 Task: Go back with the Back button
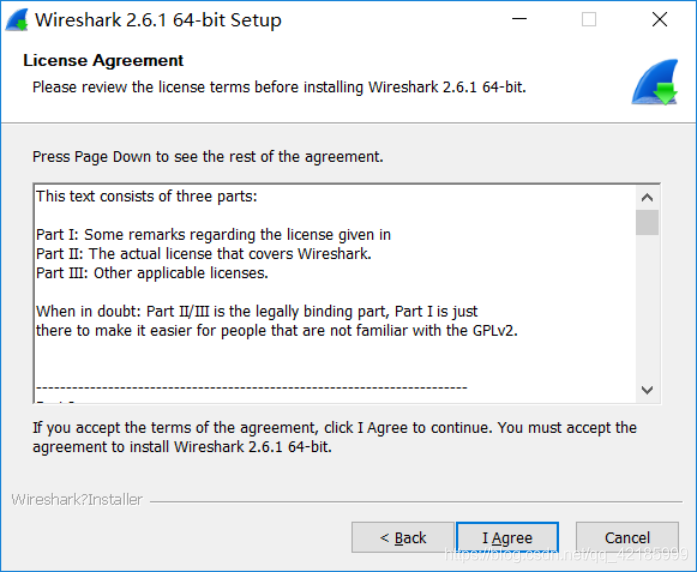pos(403,538)
